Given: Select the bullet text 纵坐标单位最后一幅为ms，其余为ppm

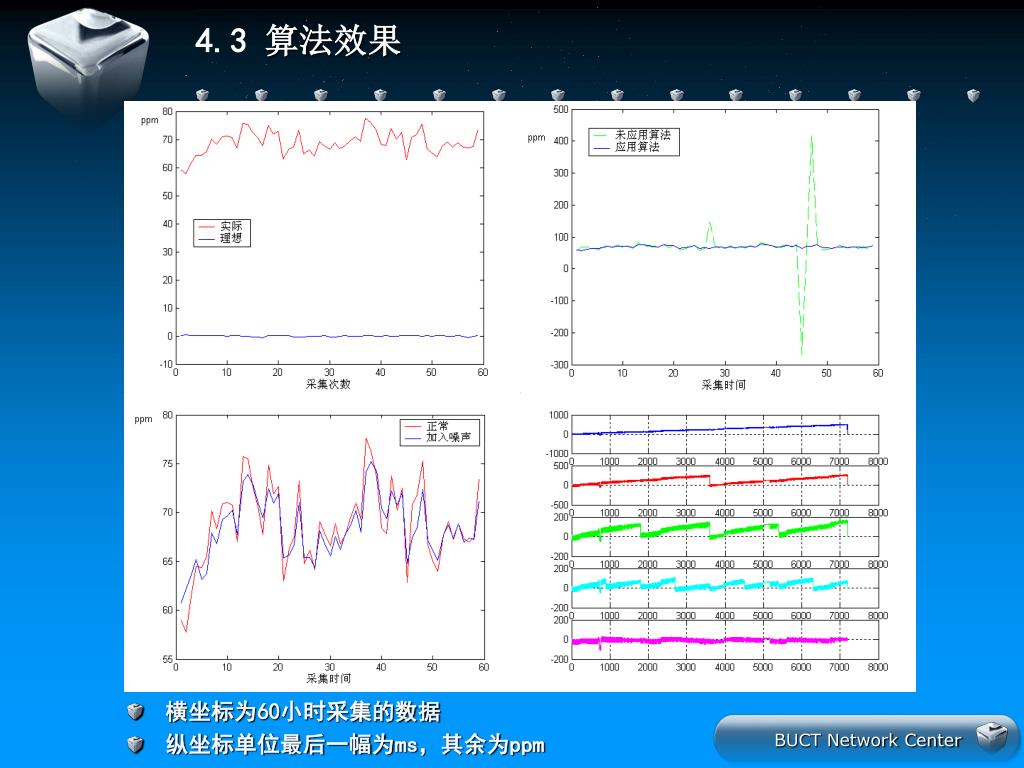Looking at the screenshot, I should pos(355,744).
